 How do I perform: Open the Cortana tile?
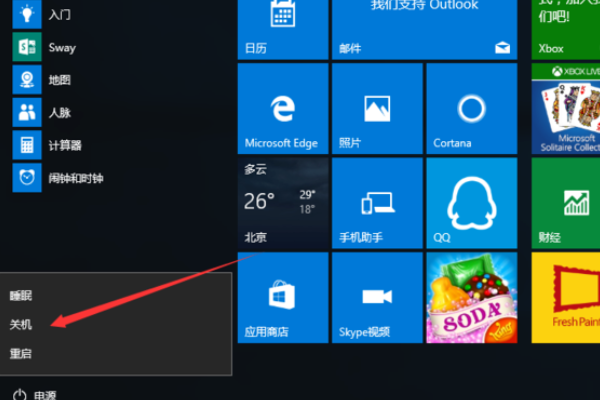472,109
